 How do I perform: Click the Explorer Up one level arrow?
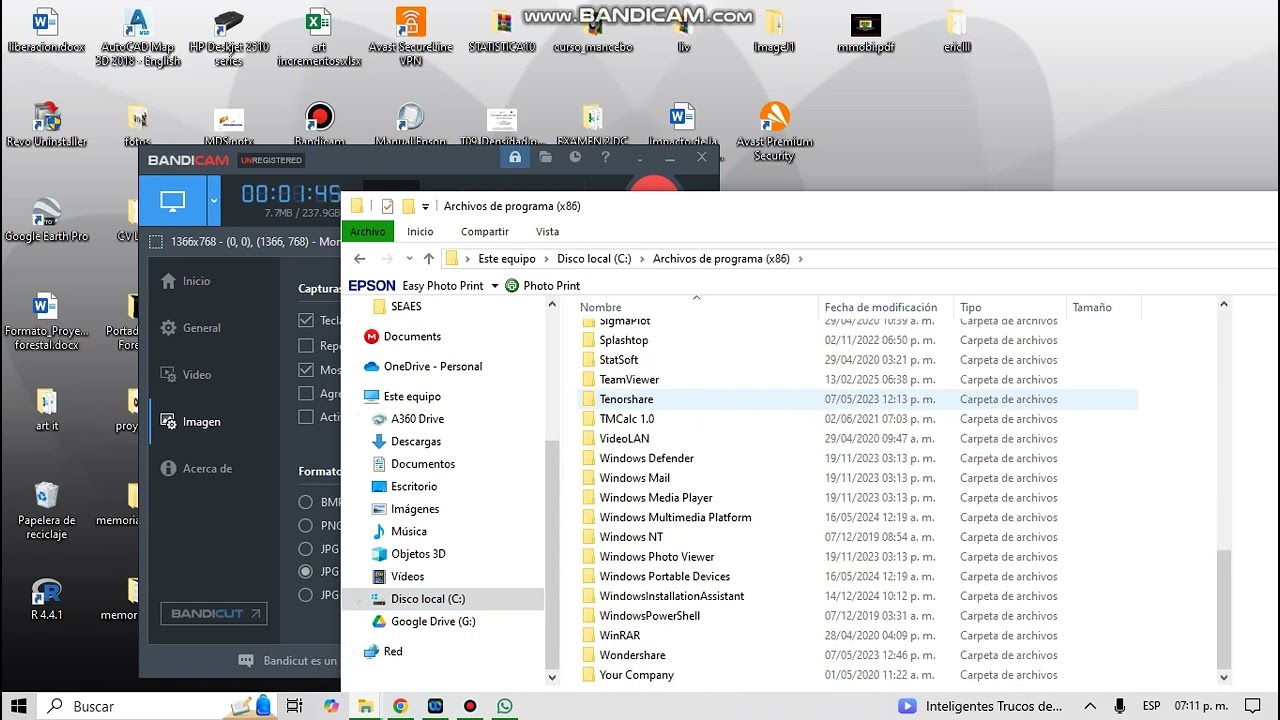click(x=429, y=259)
